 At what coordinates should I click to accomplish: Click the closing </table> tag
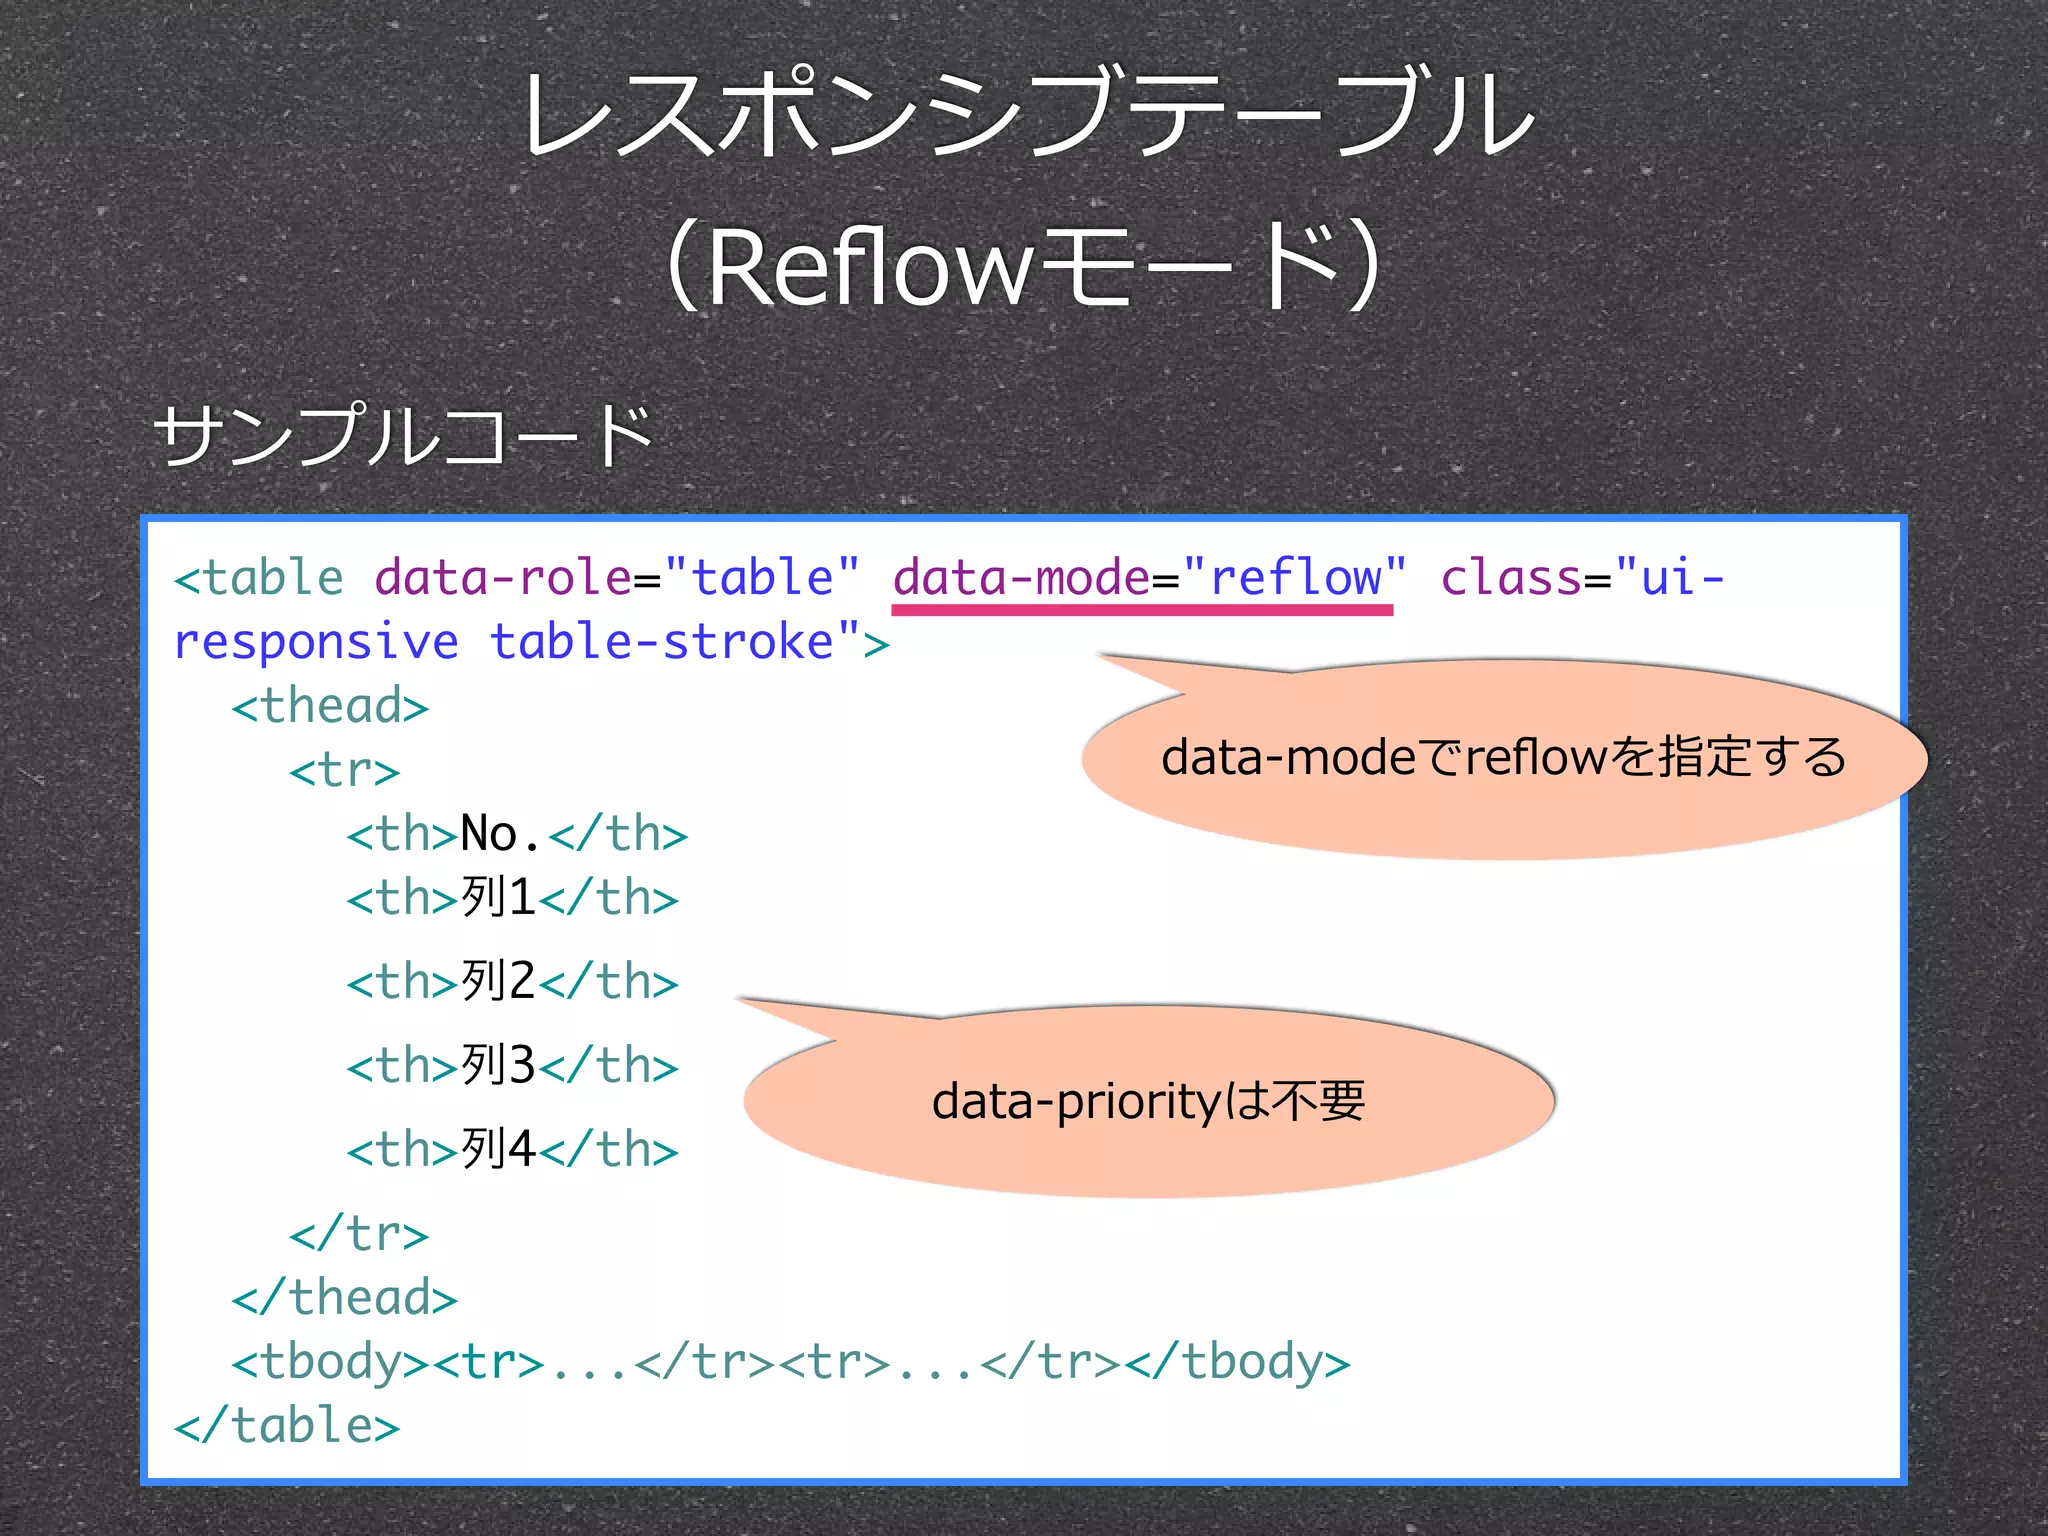tap(287, 1425)
